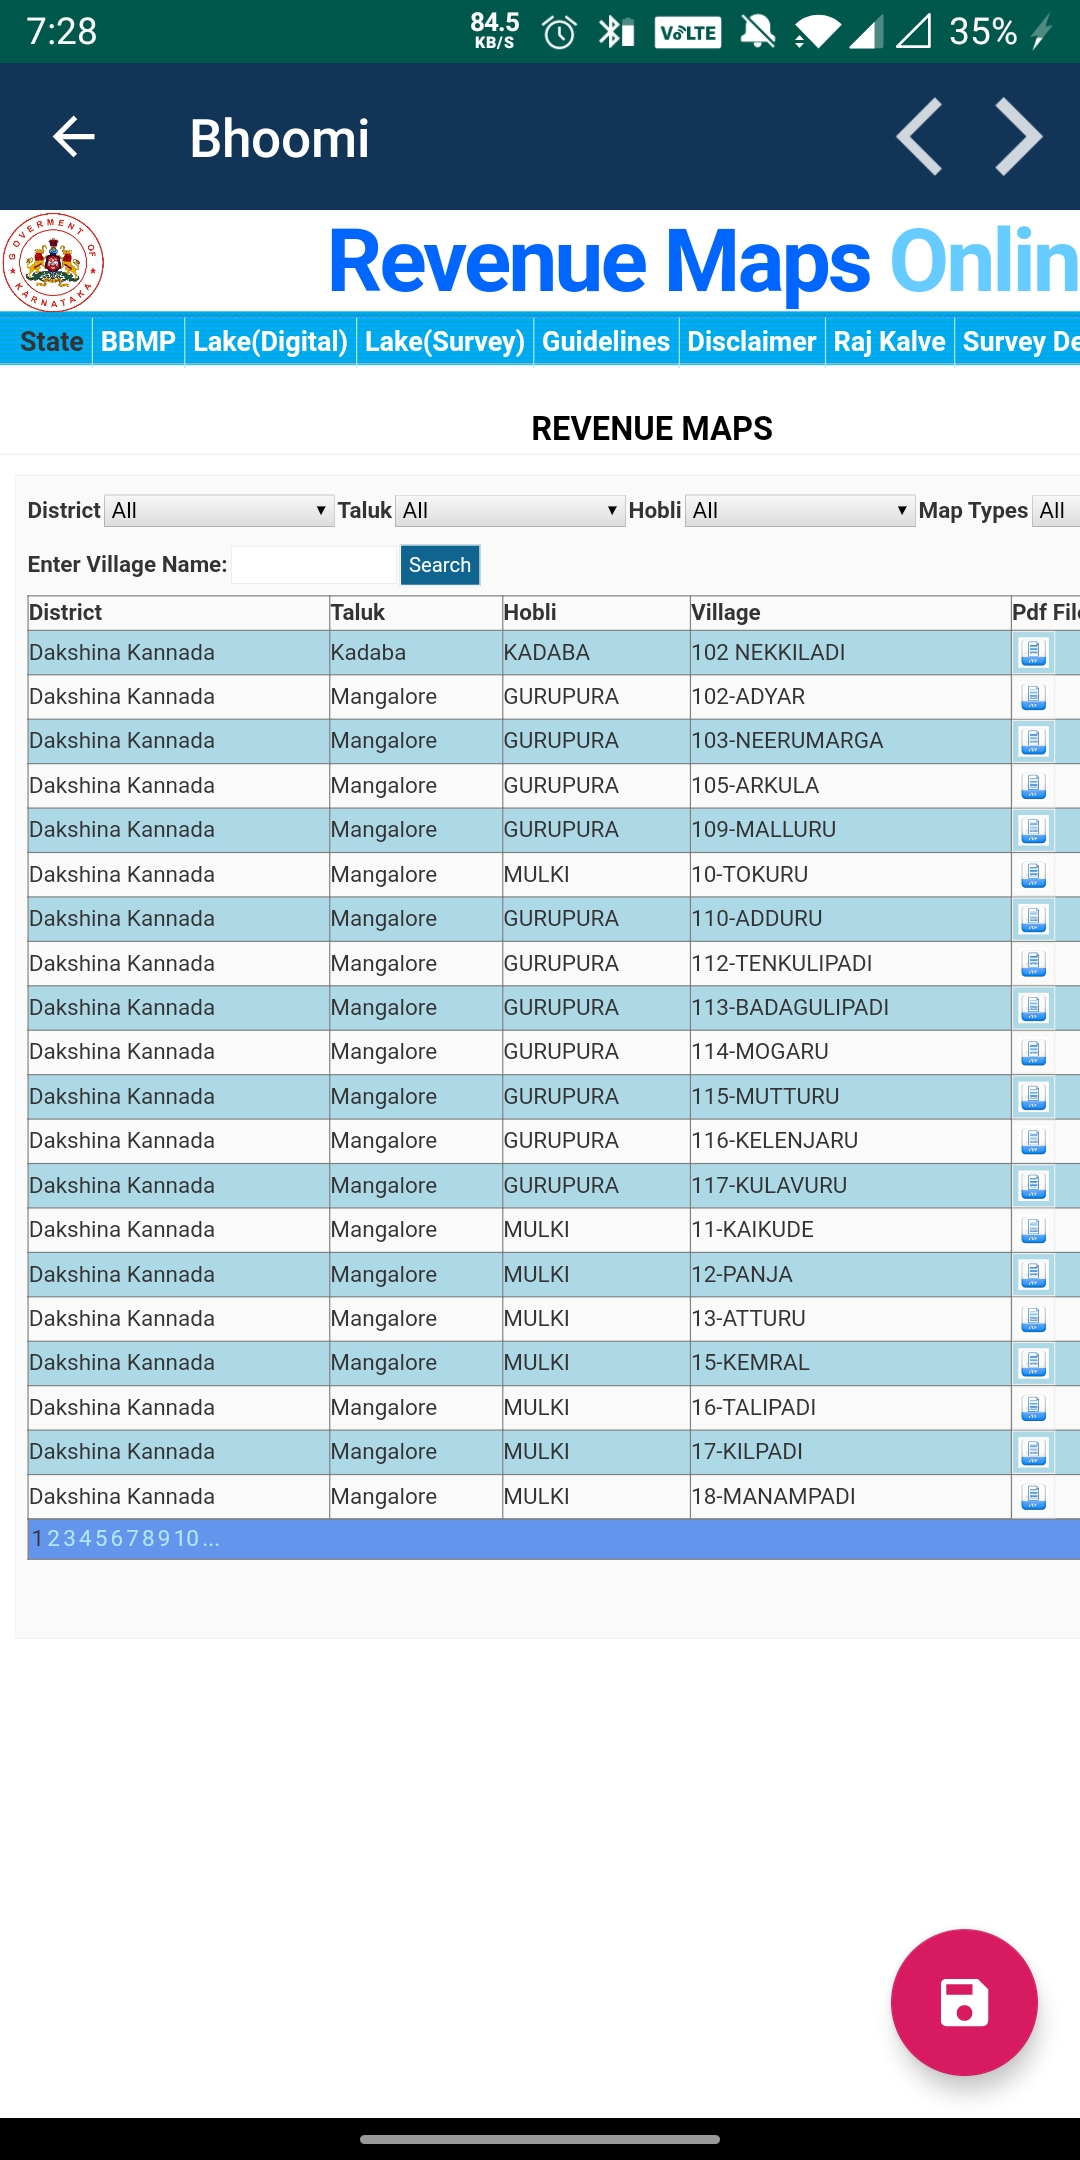This screenshot has height=2160, width=1080.
Task: Open the Guidelines menu tab
Action: [x=606, y=342]
